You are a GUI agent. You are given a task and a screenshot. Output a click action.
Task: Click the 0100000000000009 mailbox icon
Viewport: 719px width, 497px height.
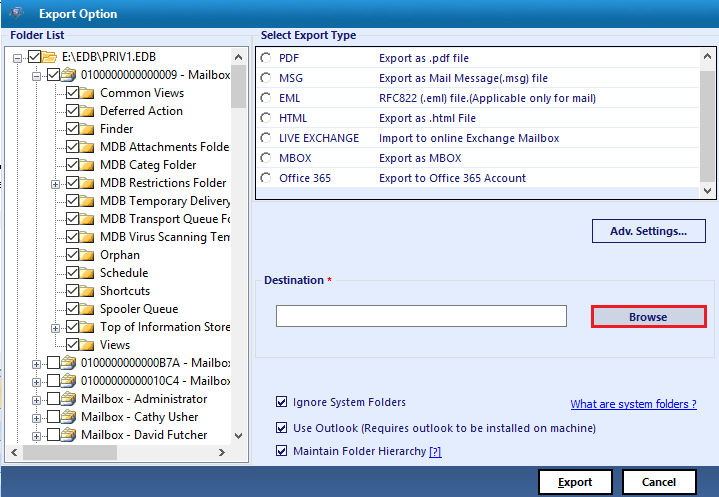(x=68, y=75)
